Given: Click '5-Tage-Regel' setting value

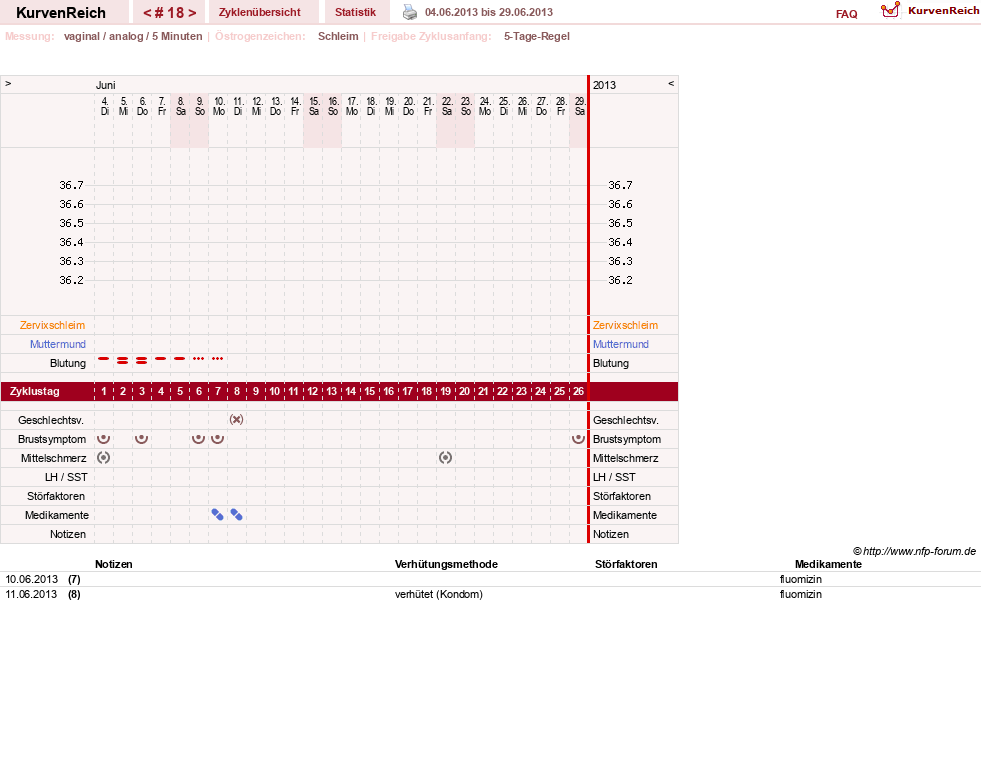Looking at the screenshot, I should pos(537,36).
